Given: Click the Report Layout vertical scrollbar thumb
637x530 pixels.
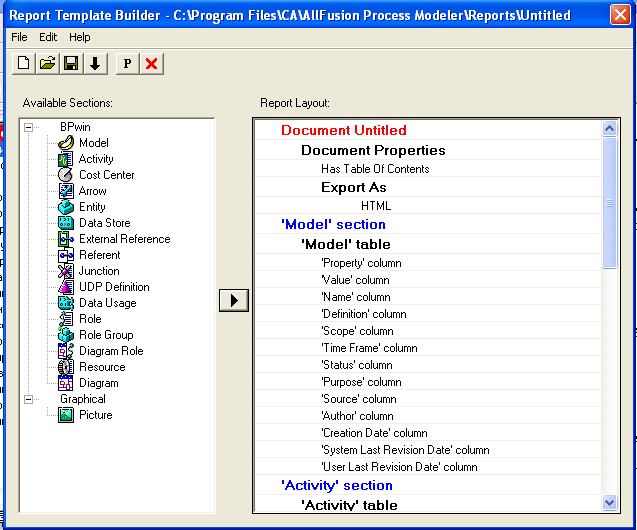Looking at the screenshot, I should tap(609, 203).
